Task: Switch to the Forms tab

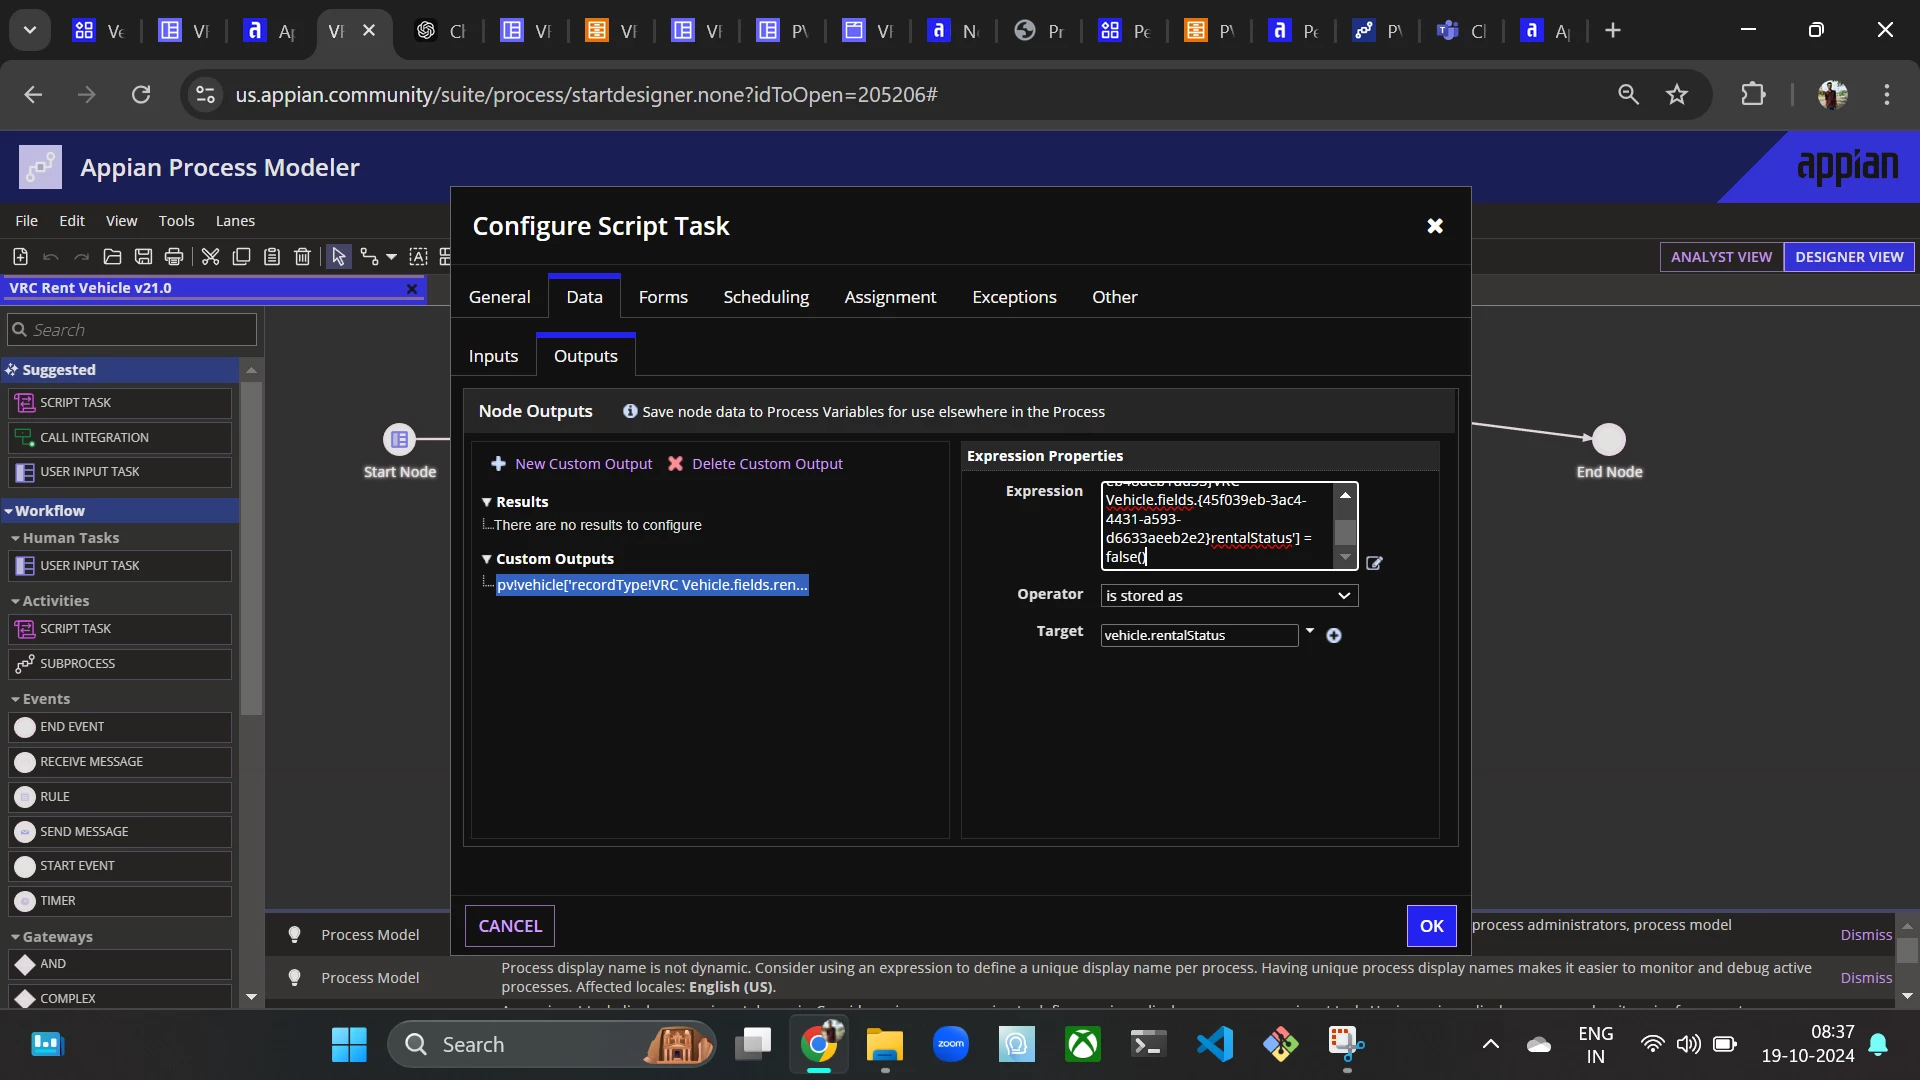Action: (663, 297)
